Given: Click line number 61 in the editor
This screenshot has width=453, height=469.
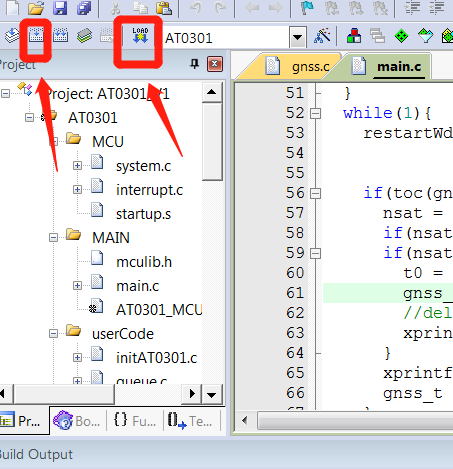Looking at the screenshot, I should point(295,293).
